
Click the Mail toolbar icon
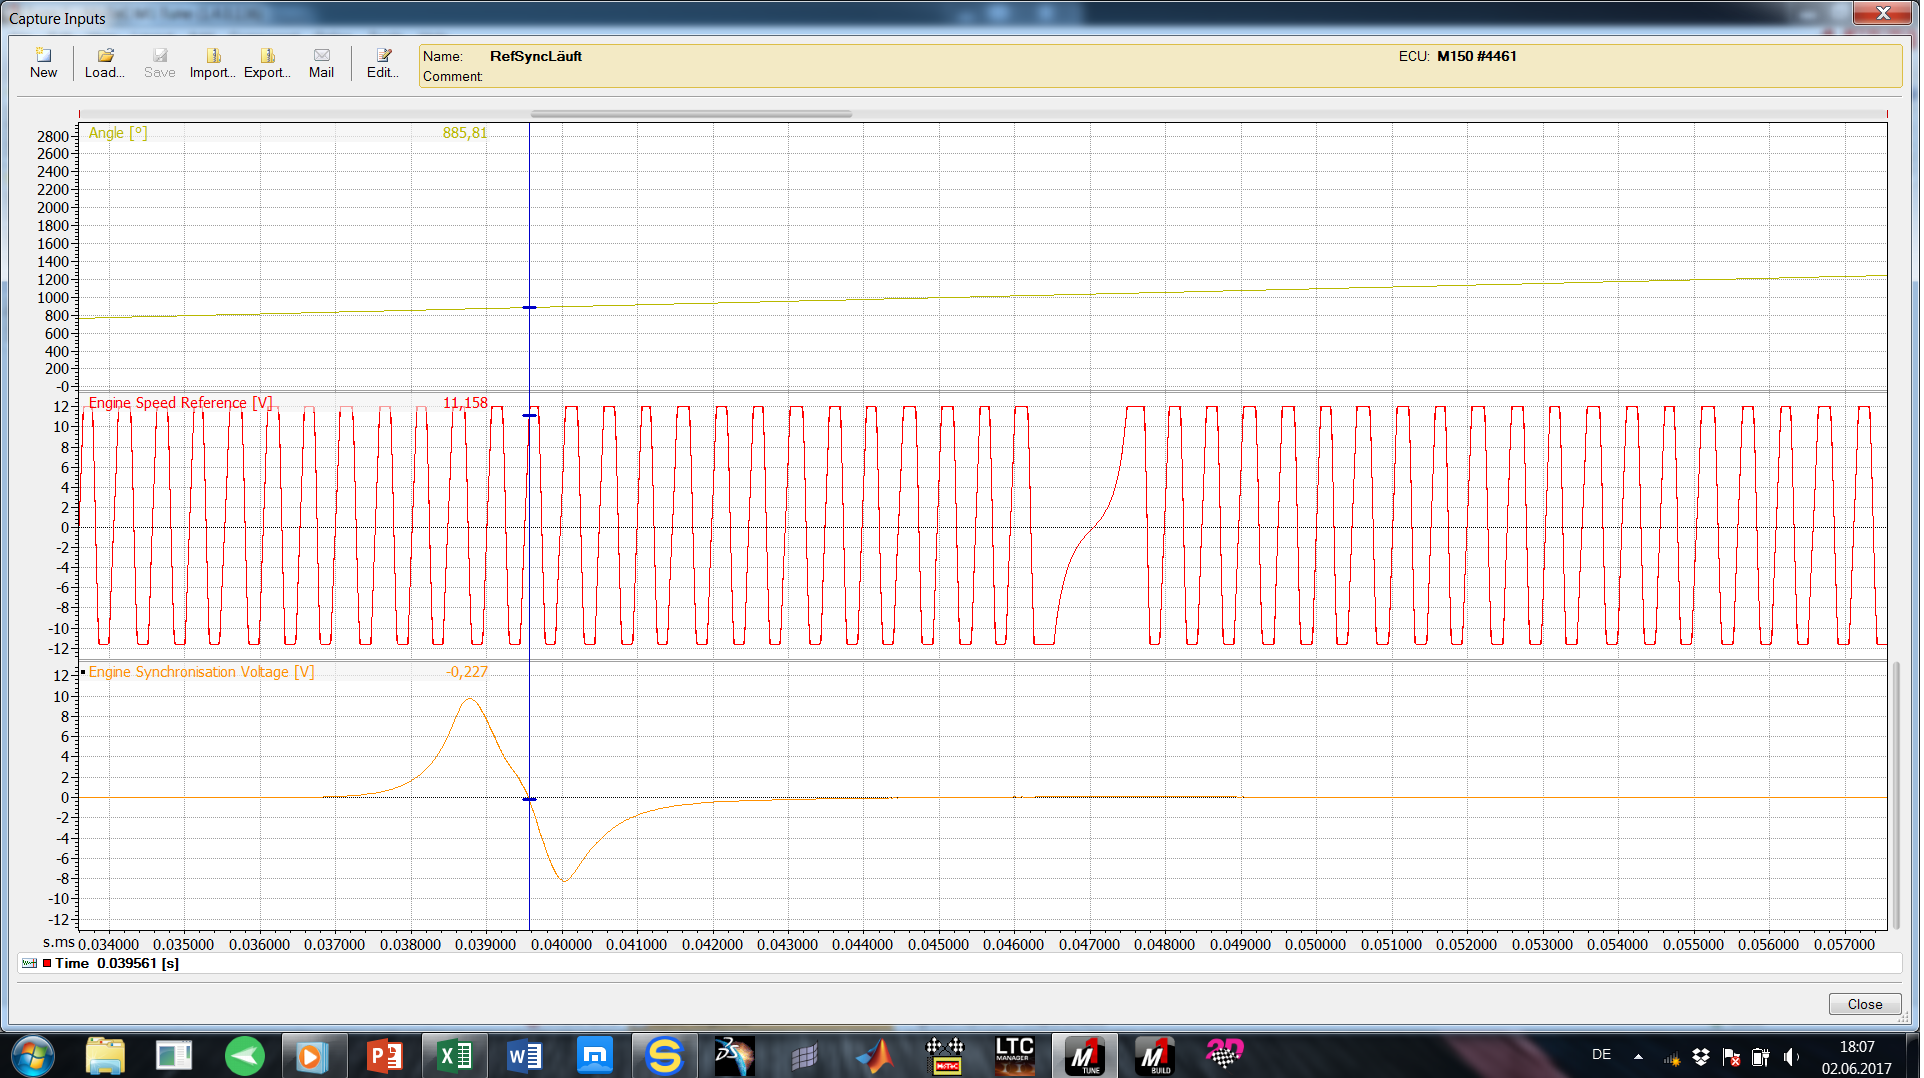(321, 63)
